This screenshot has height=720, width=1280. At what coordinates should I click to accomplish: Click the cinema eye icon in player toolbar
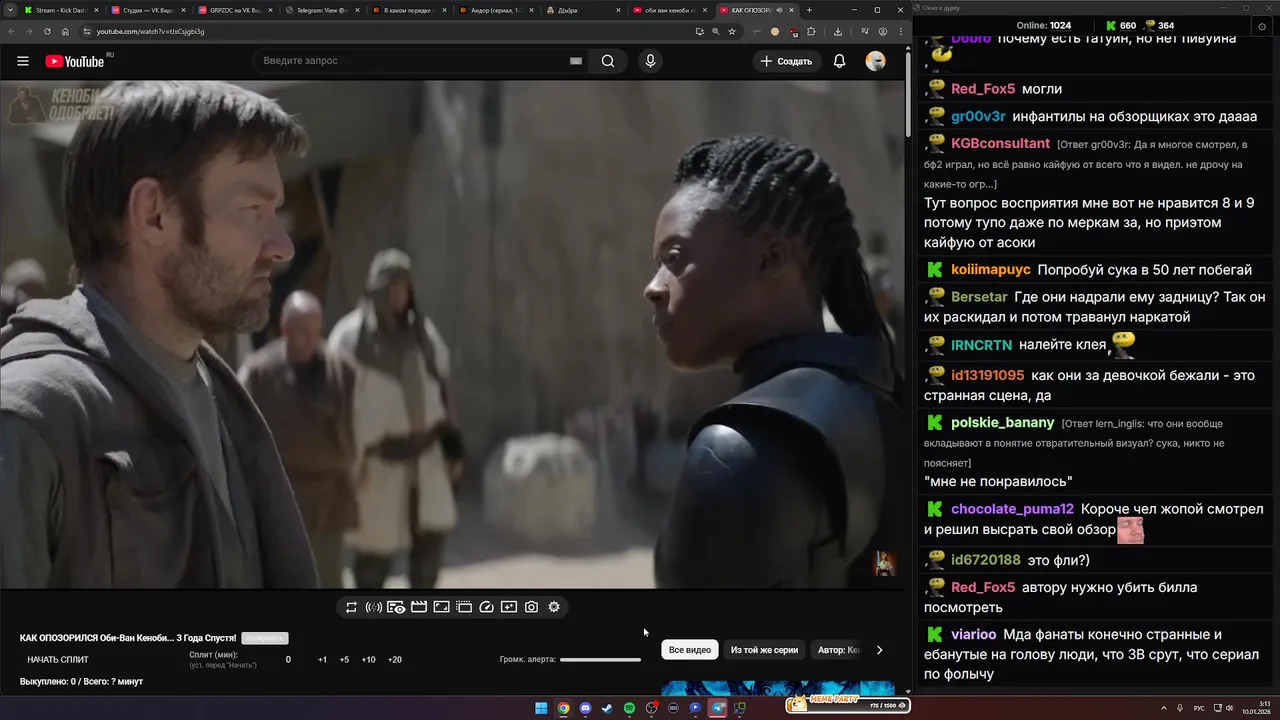coord(396,607)
